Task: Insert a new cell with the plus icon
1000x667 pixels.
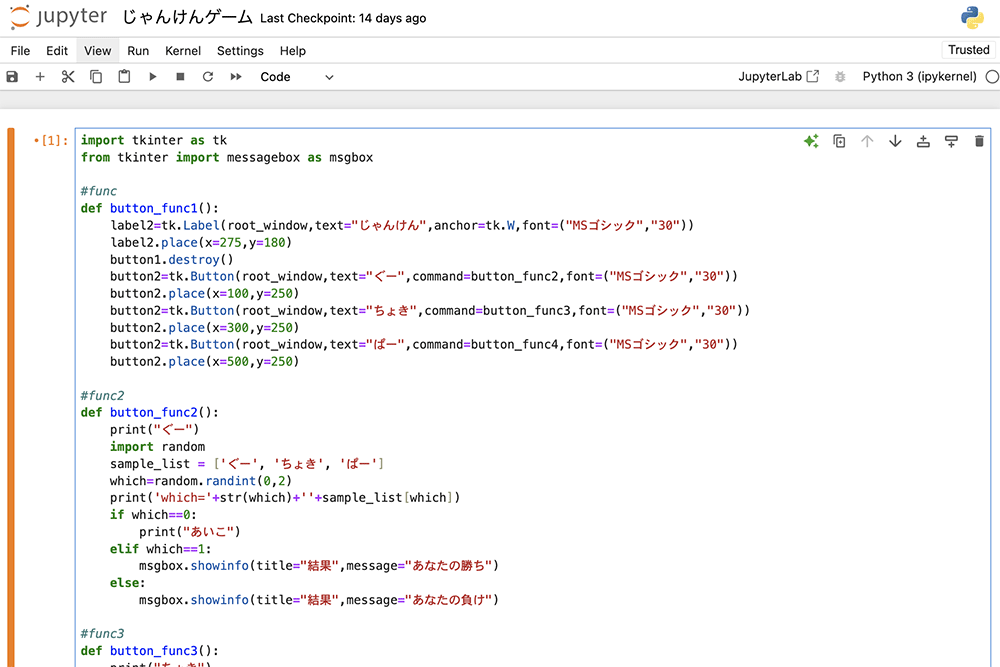Action: tap(40, 77)
